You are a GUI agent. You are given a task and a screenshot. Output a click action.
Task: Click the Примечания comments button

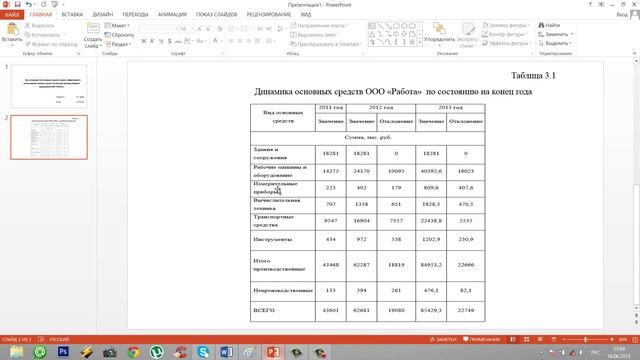tap(481, 340)
